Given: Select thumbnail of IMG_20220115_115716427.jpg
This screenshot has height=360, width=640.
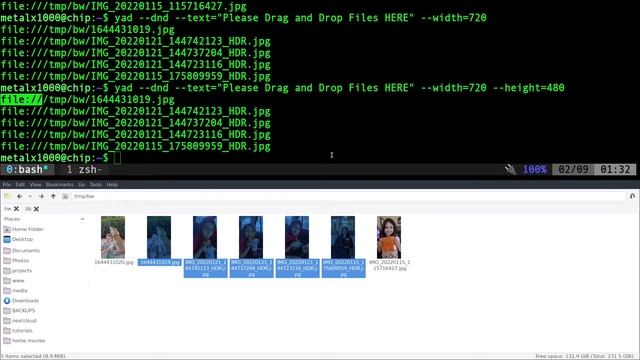Looking at the screenshot, I should 389,237.
